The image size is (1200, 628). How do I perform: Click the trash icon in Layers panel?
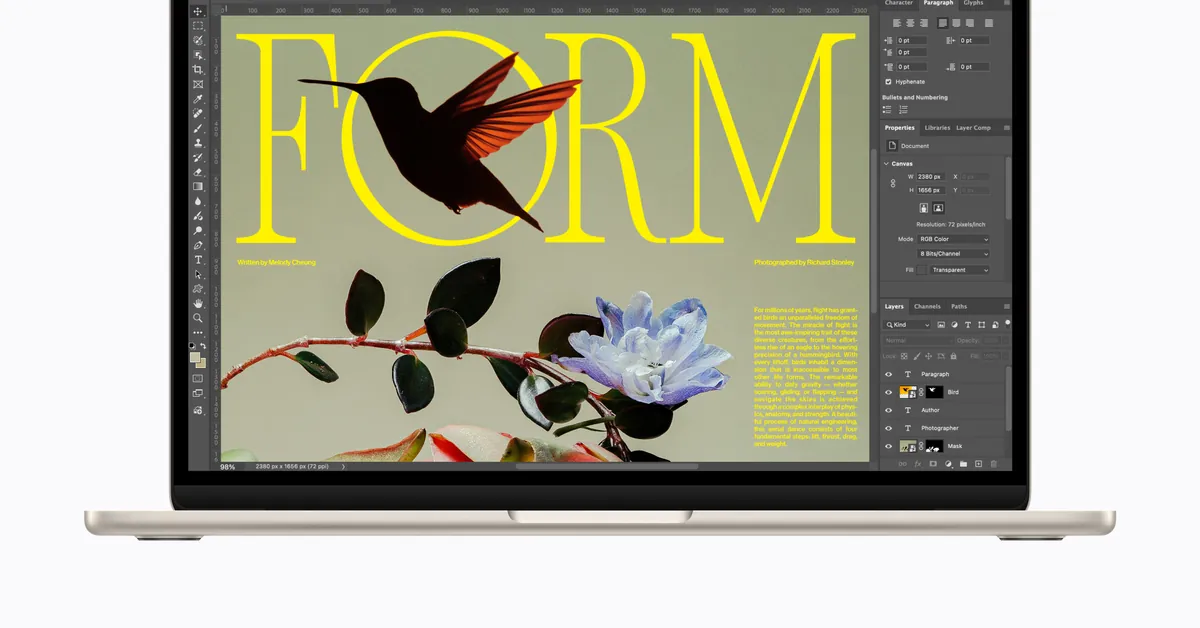(993, 464)
